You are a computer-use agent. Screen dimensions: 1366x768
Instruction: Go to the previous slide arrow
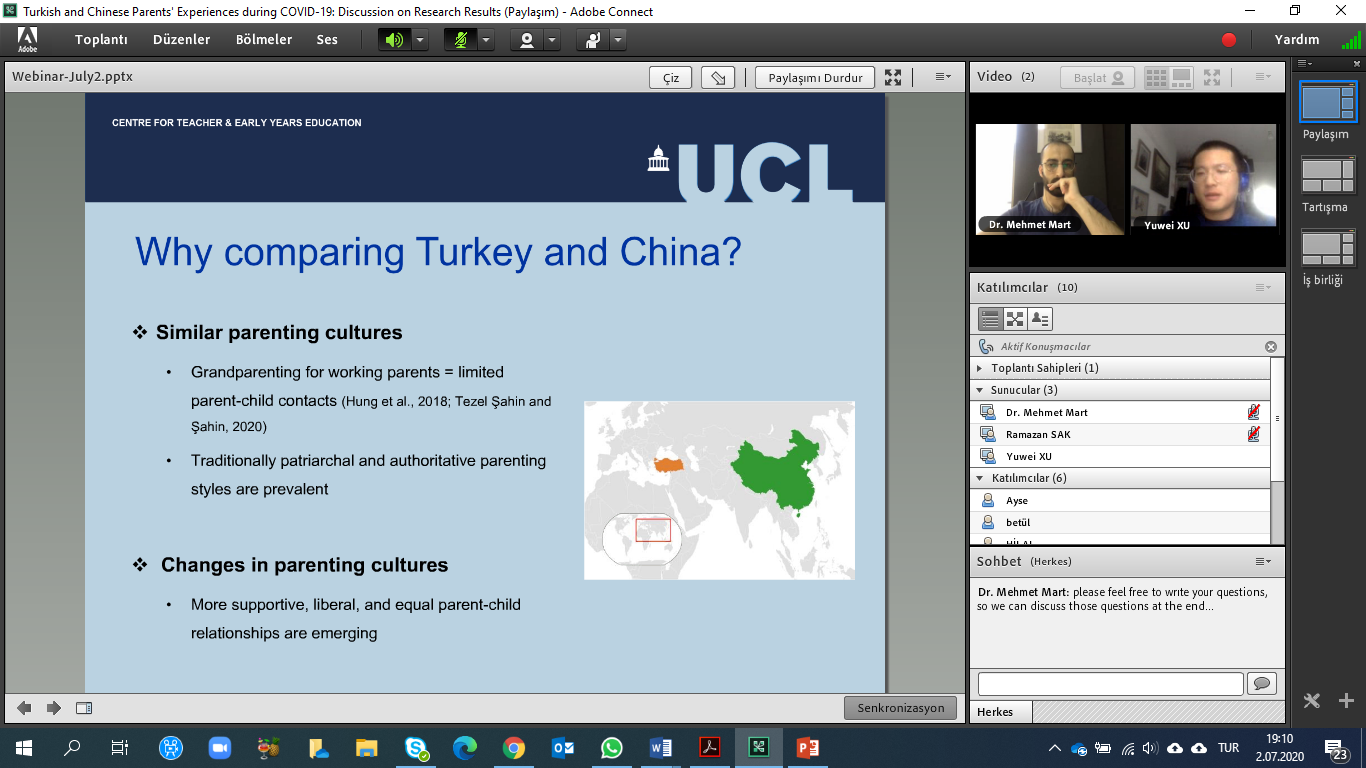pyautogui.click(x=24, y=708)
